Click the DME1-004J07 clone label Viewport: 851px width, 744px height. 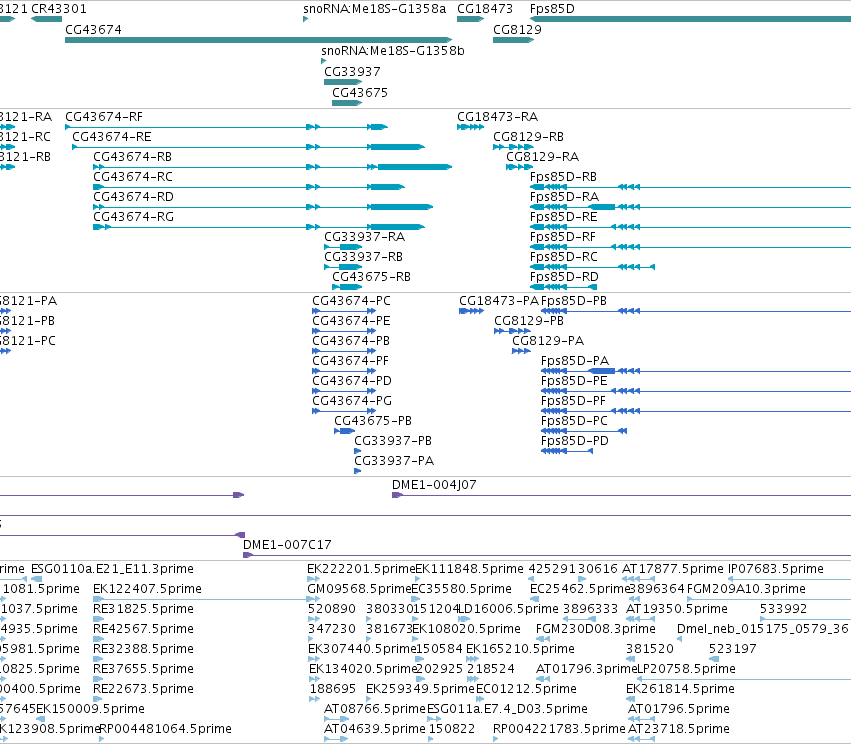[x=434, y=485]
